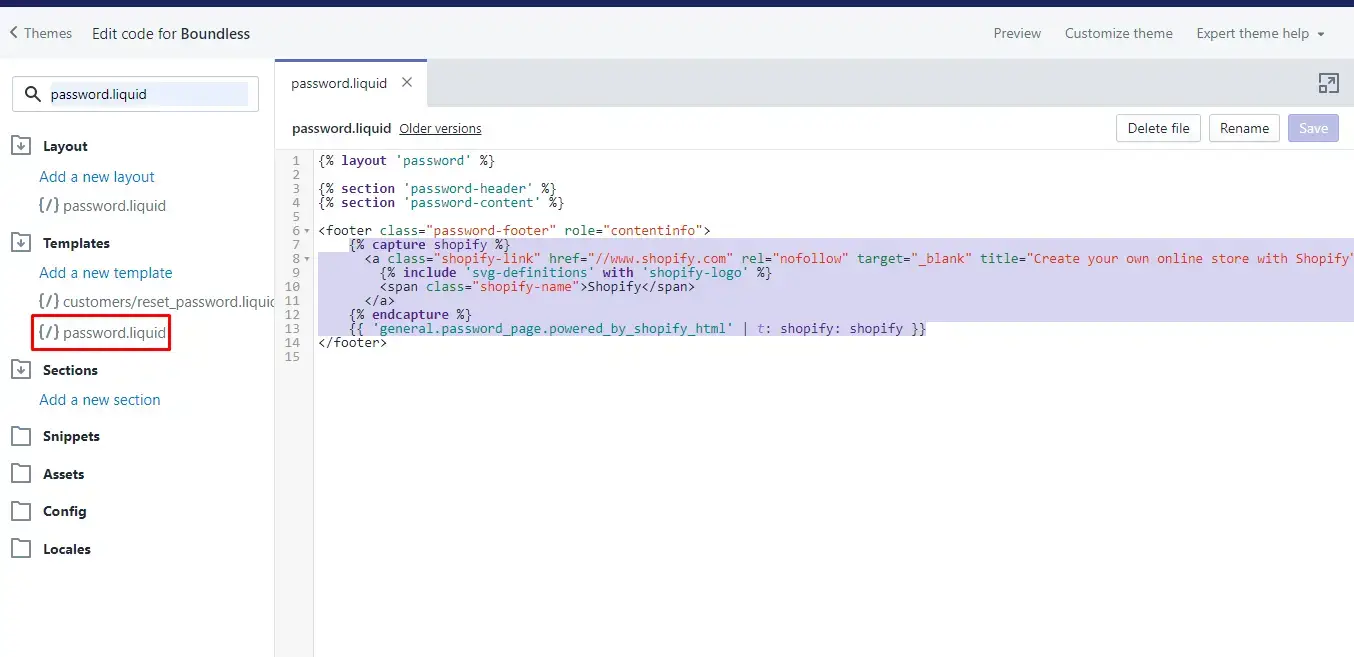Fold code at line 8 arrow
Viewport: 1354px width, 657px height.
tap(307, 259)
